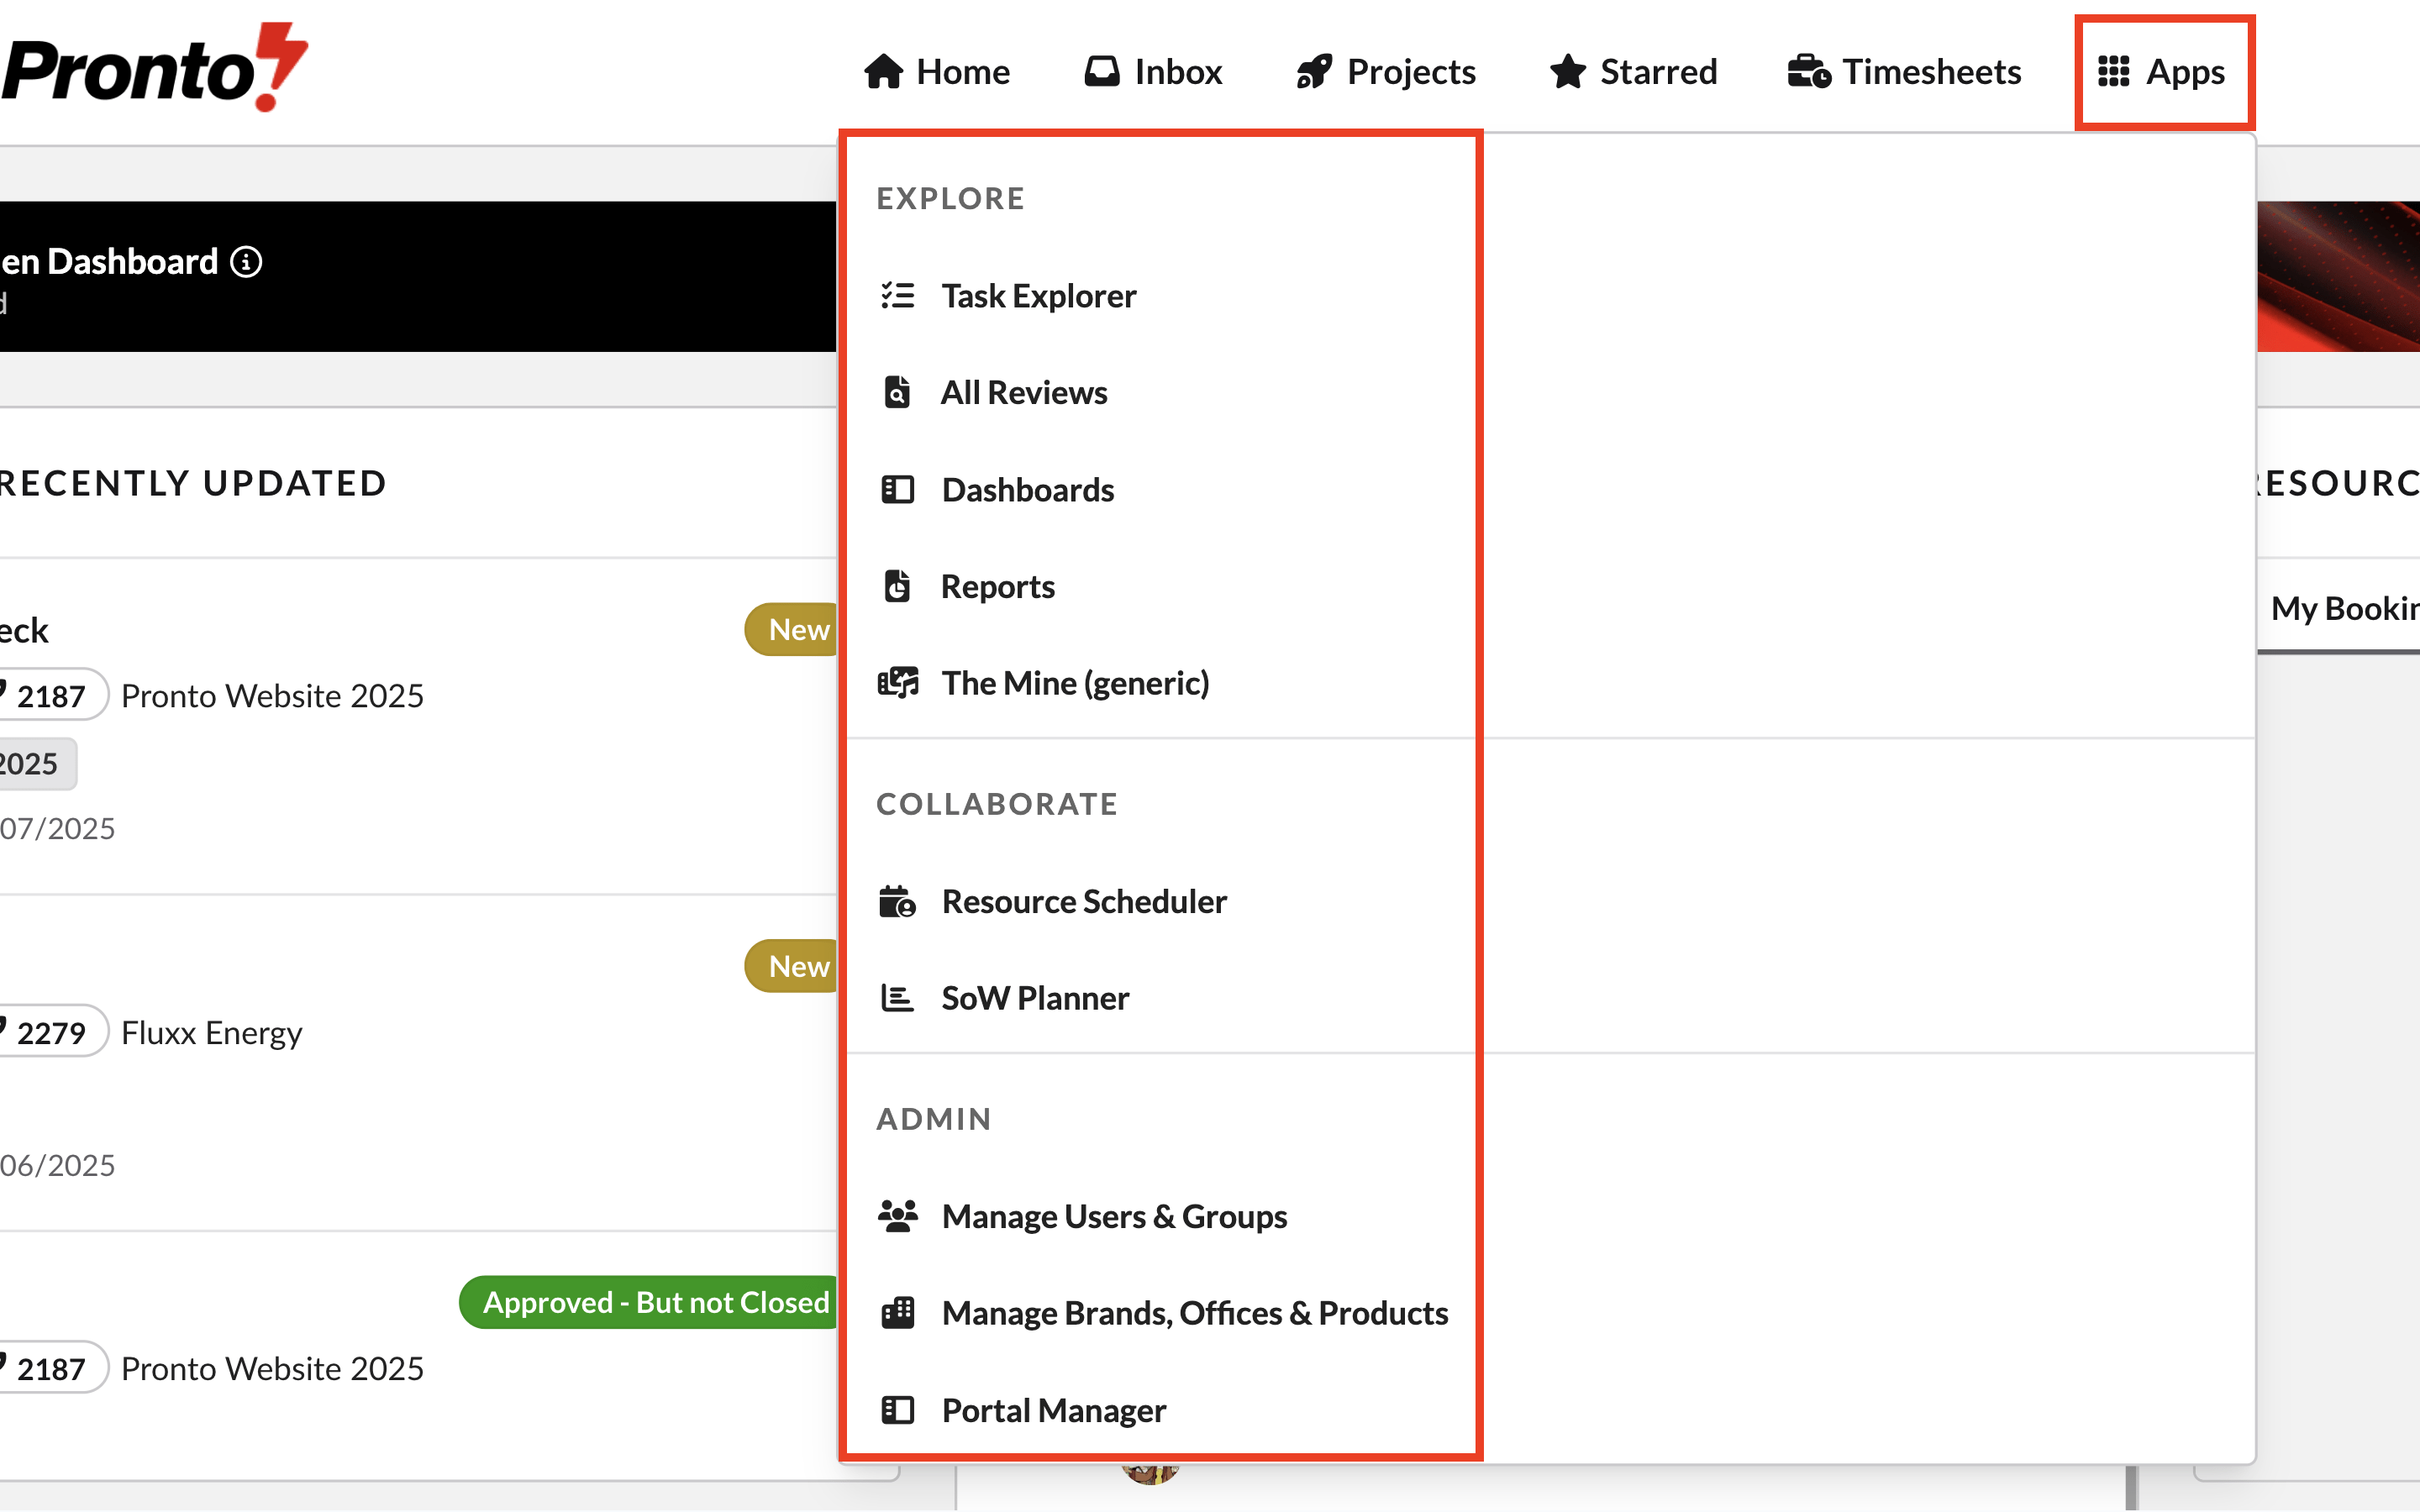Click the All Reviews document icon
Viewport: 2420px width, 1512px height.
(897, 392)
